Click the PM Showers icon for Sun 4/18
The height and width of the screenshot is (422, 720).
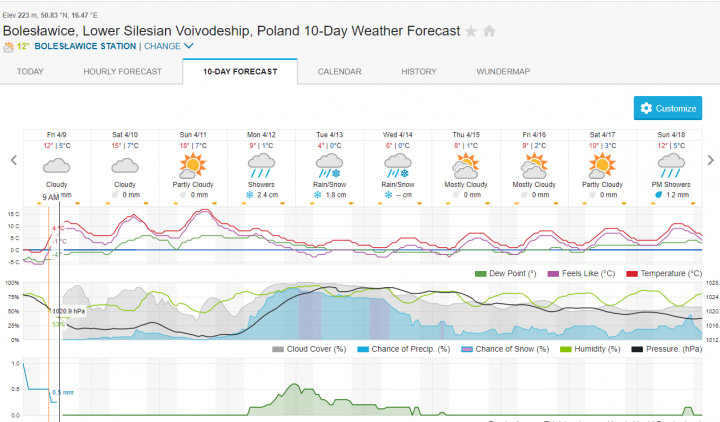pos(670,162)
